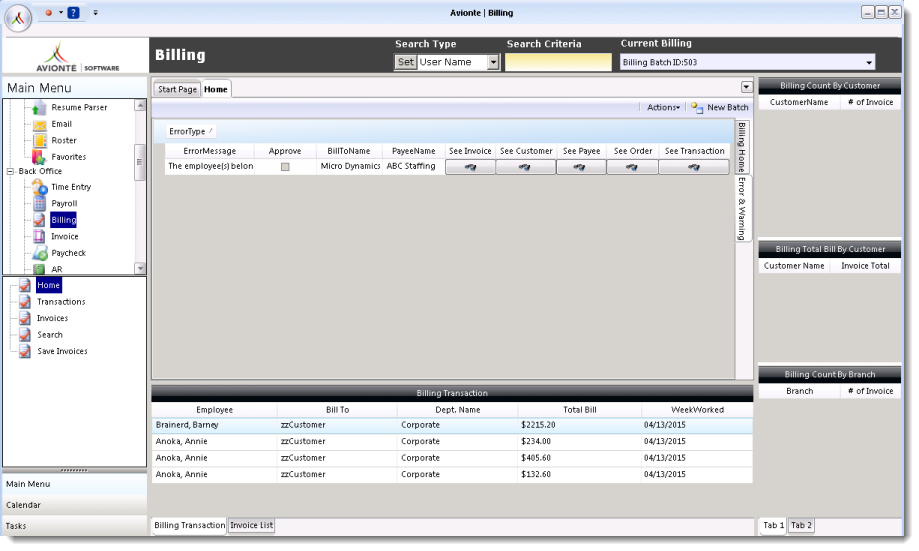Click the Search Criteria input field
Viewport: 919px width, 551px height.
pyautogui.click(x=558, y=62)
